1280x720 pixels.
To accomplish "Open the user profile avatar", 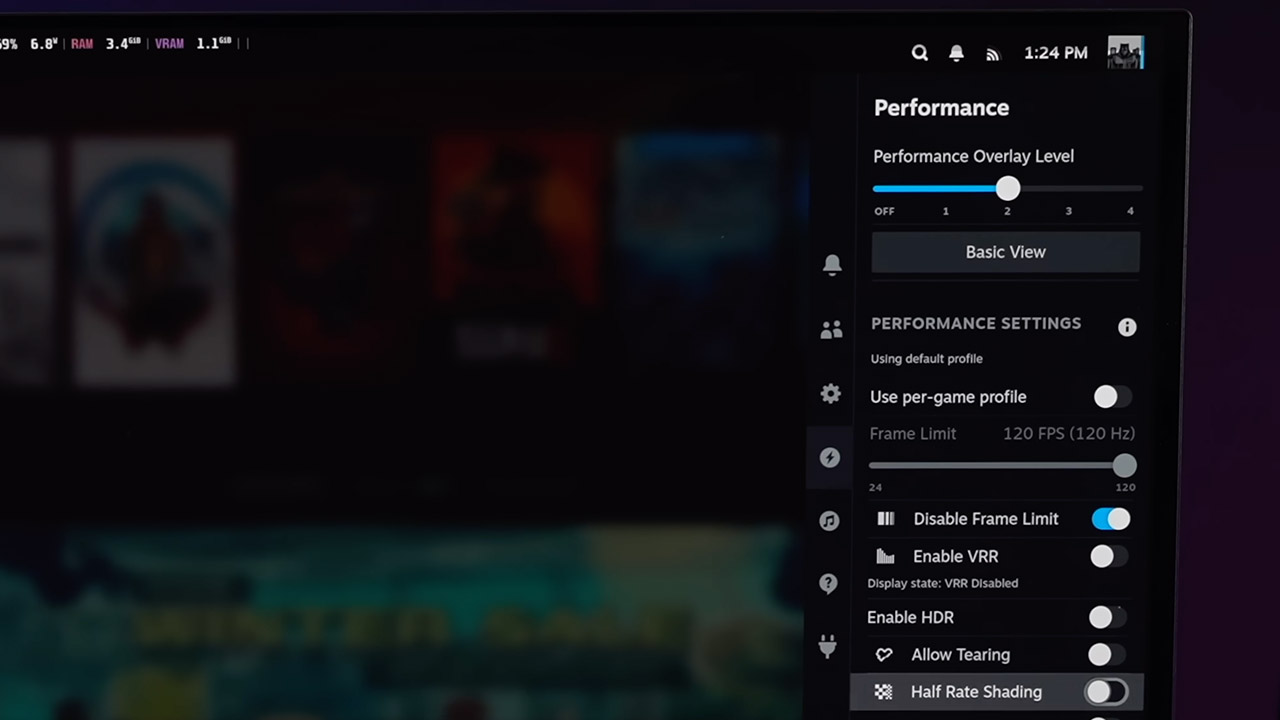I will pyautogui.click(x=1125, y=53).
